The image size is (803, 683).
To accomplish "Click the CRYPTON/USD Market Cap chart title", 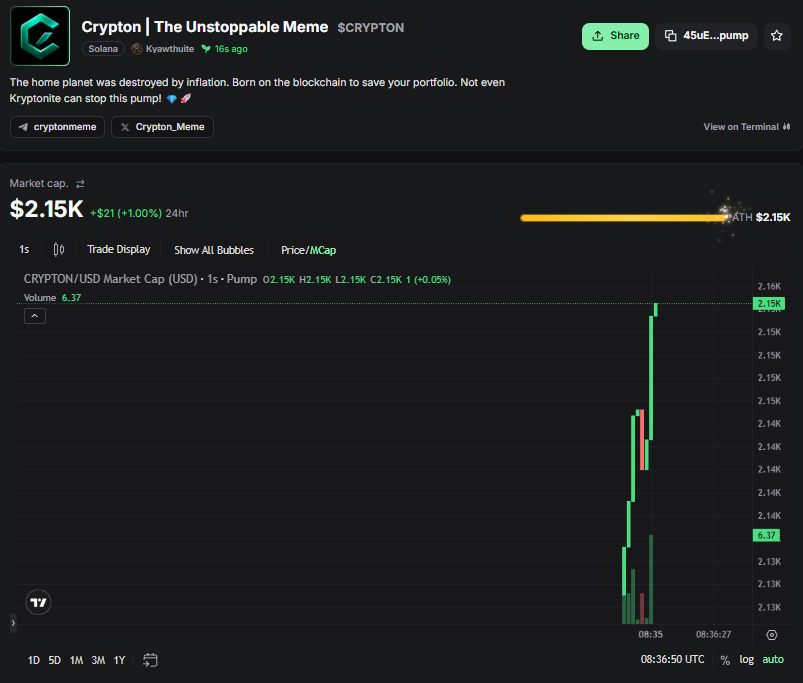I will [140, 279].
